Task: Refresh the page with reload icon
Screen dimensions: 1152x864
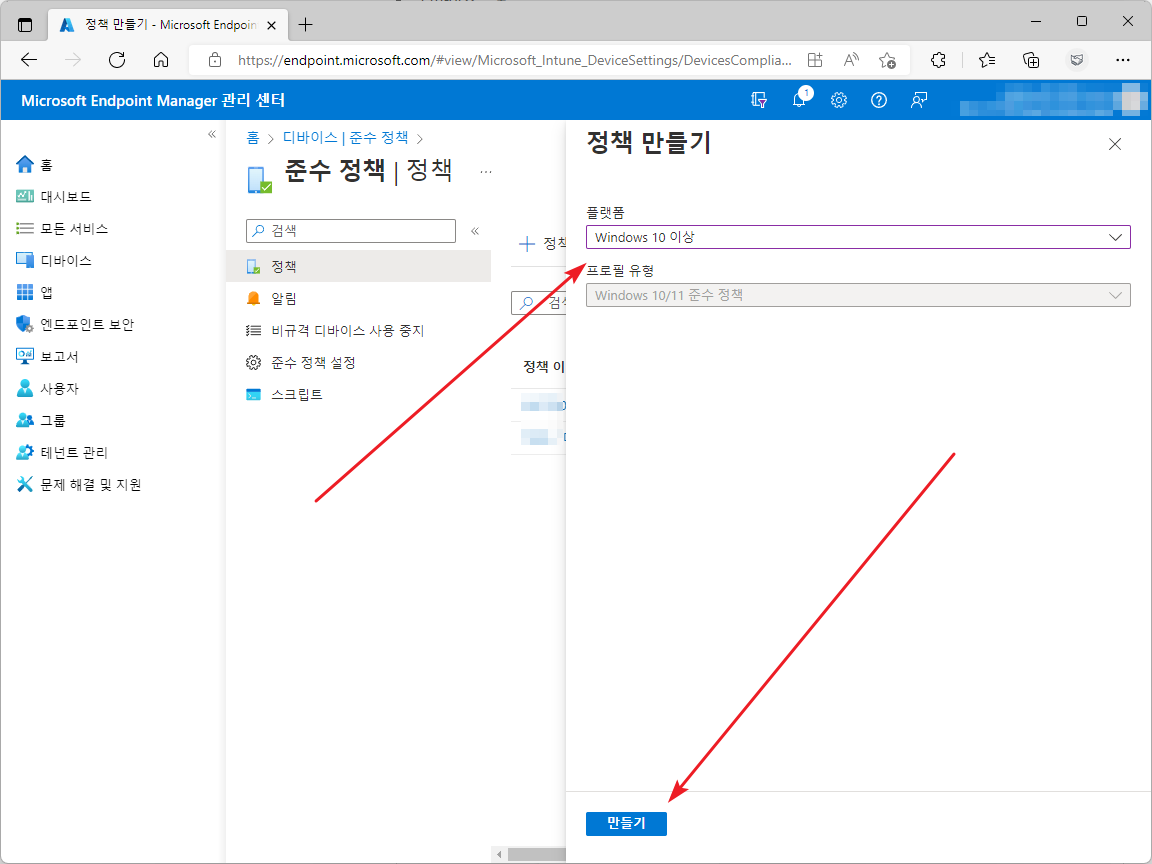Action: (117, 60)
